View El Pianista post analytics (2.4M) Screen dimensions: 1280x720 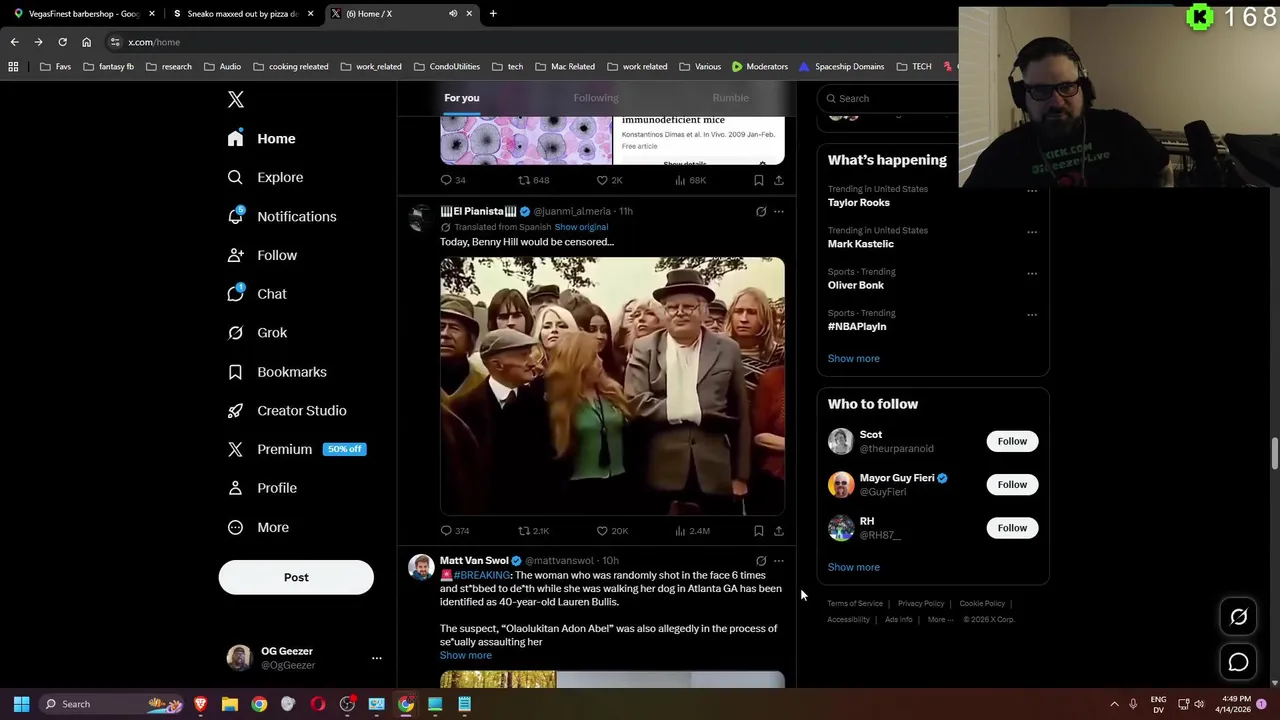[x=692, y=531]
